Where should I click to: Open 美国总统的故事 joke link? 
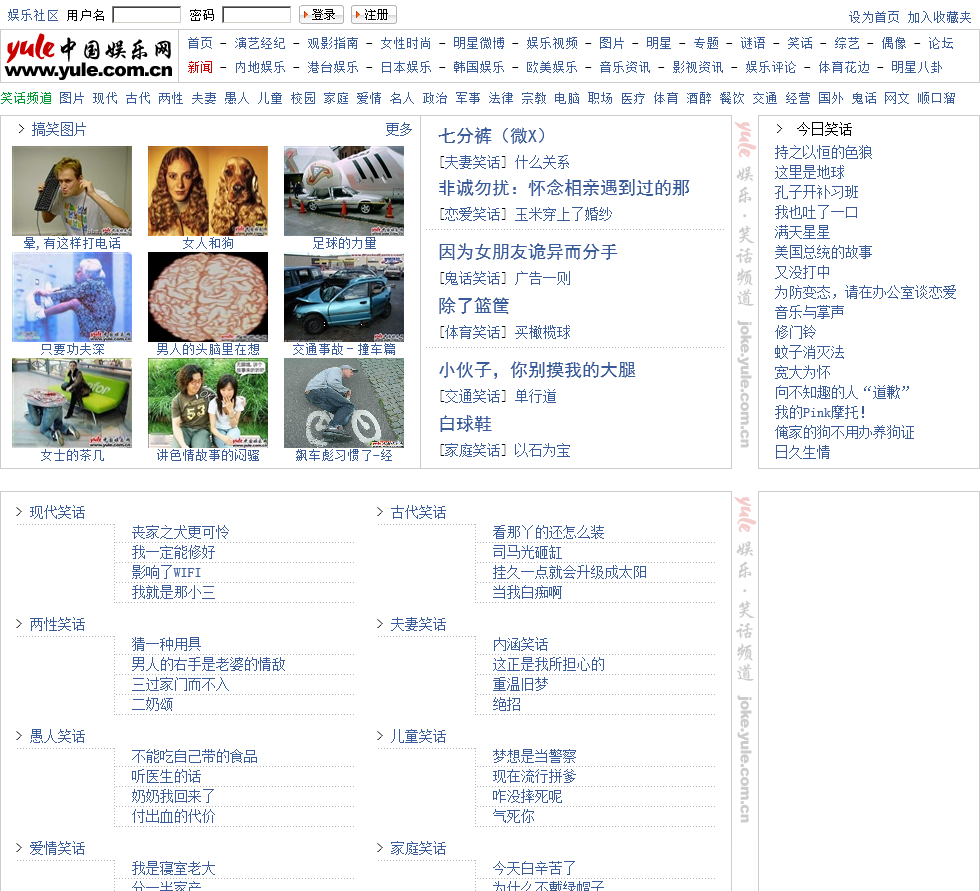click(823, 252)
